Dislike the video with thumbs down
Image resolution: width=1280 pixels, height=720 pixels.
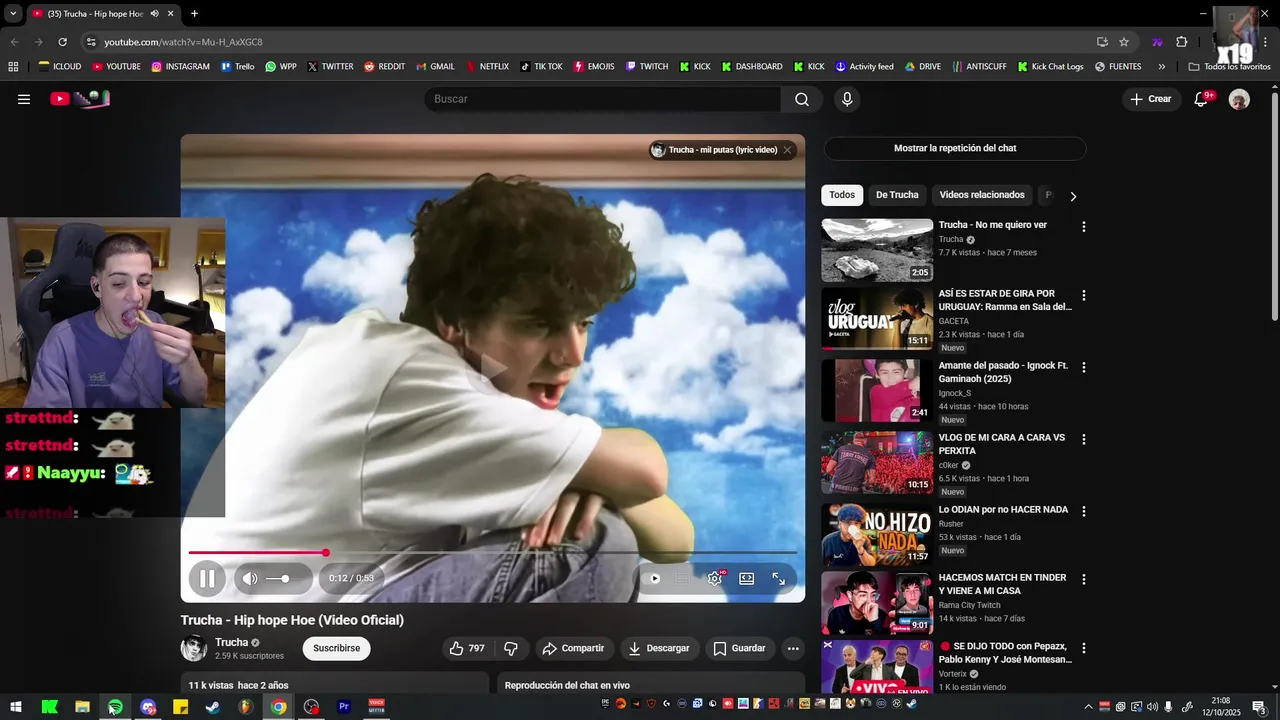[511, 648]
